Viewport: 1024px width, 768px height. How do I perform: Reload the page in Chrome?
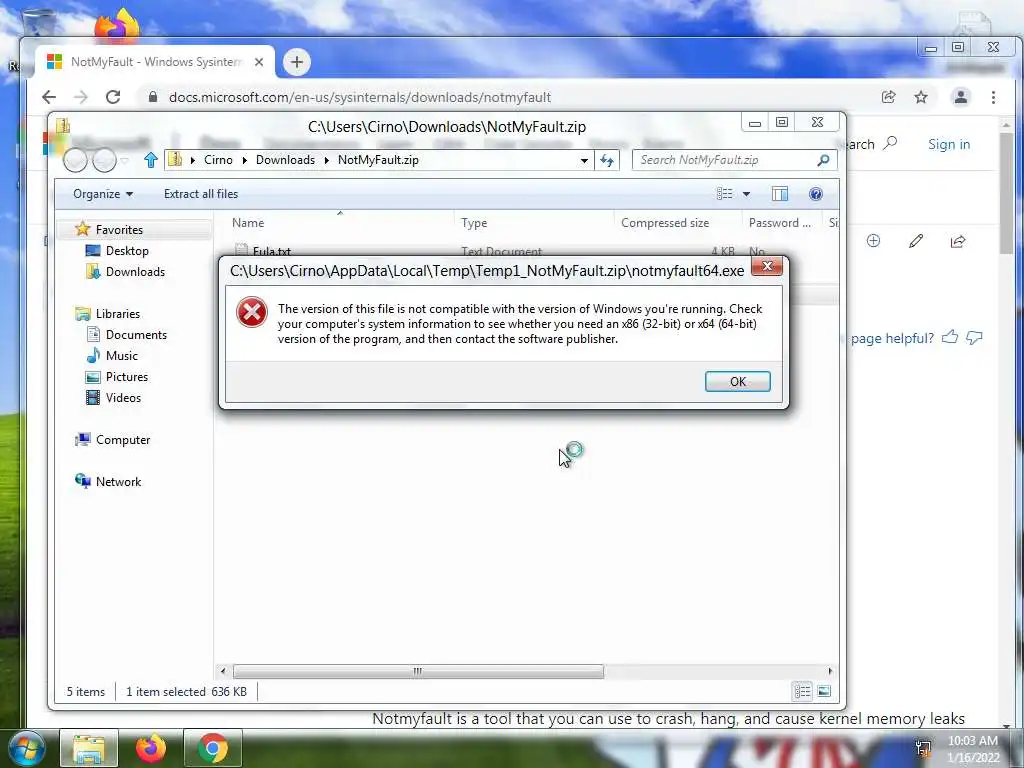click(x=113, y=97)
